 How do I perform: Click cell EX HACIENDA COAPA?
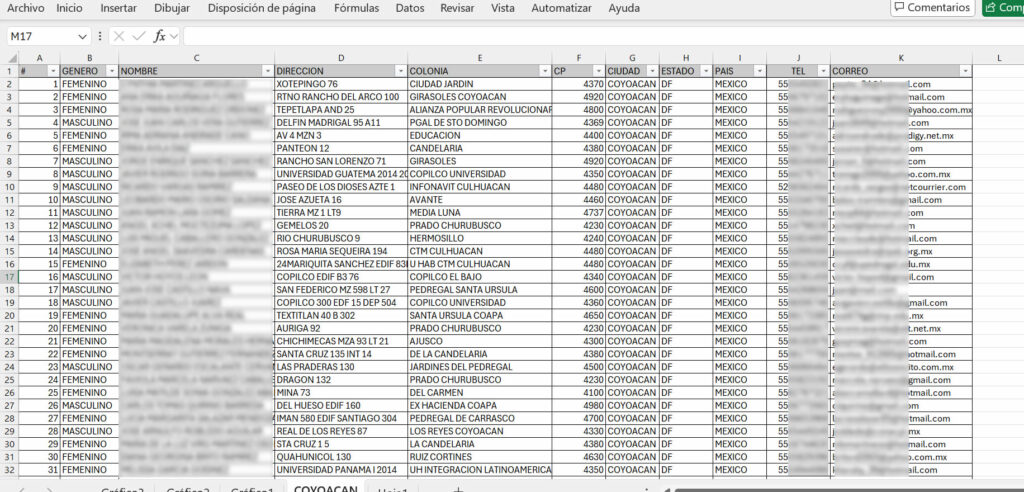[479, 406]
